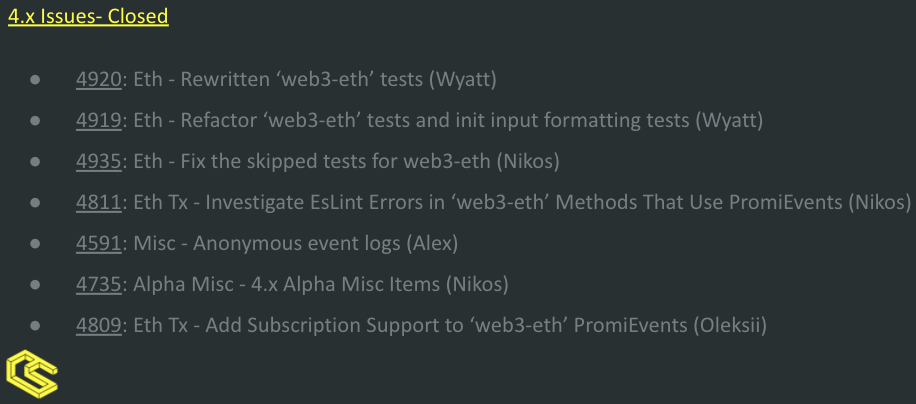Open issue link 4920

pos(99,79)
